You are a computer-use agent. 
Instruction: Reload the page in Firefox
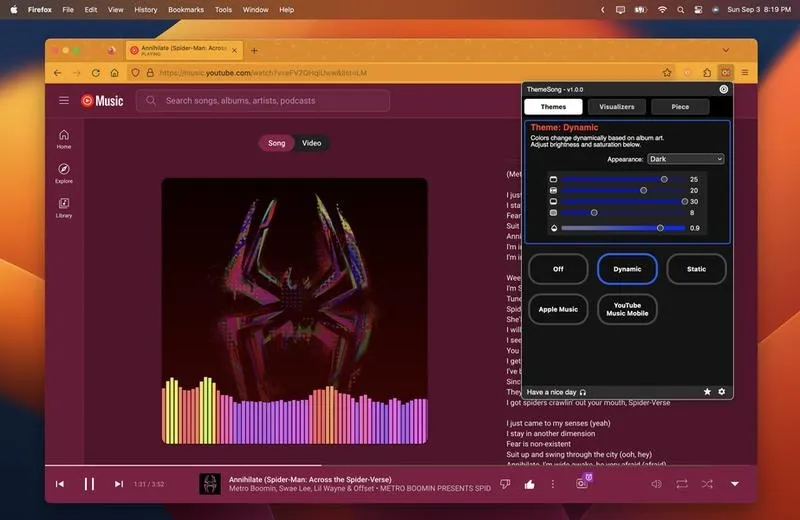[95, 73]
